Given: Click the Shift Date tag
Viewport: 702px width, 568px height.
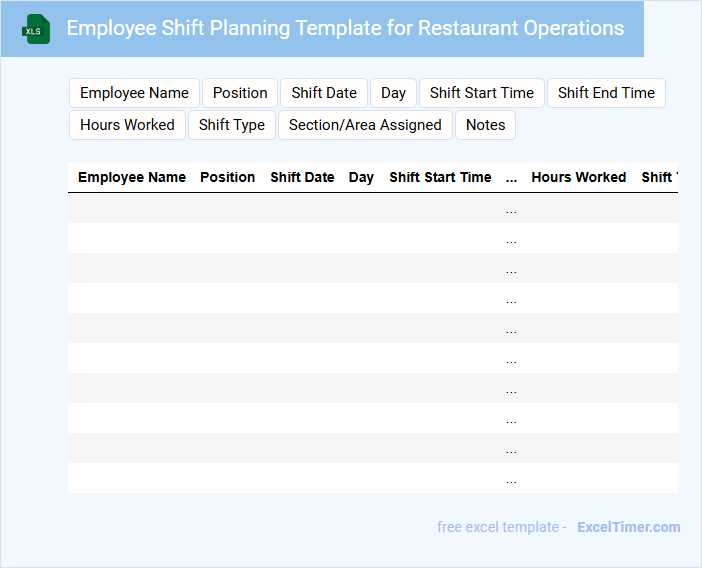Looking at the screenshot, I should 324,93.
